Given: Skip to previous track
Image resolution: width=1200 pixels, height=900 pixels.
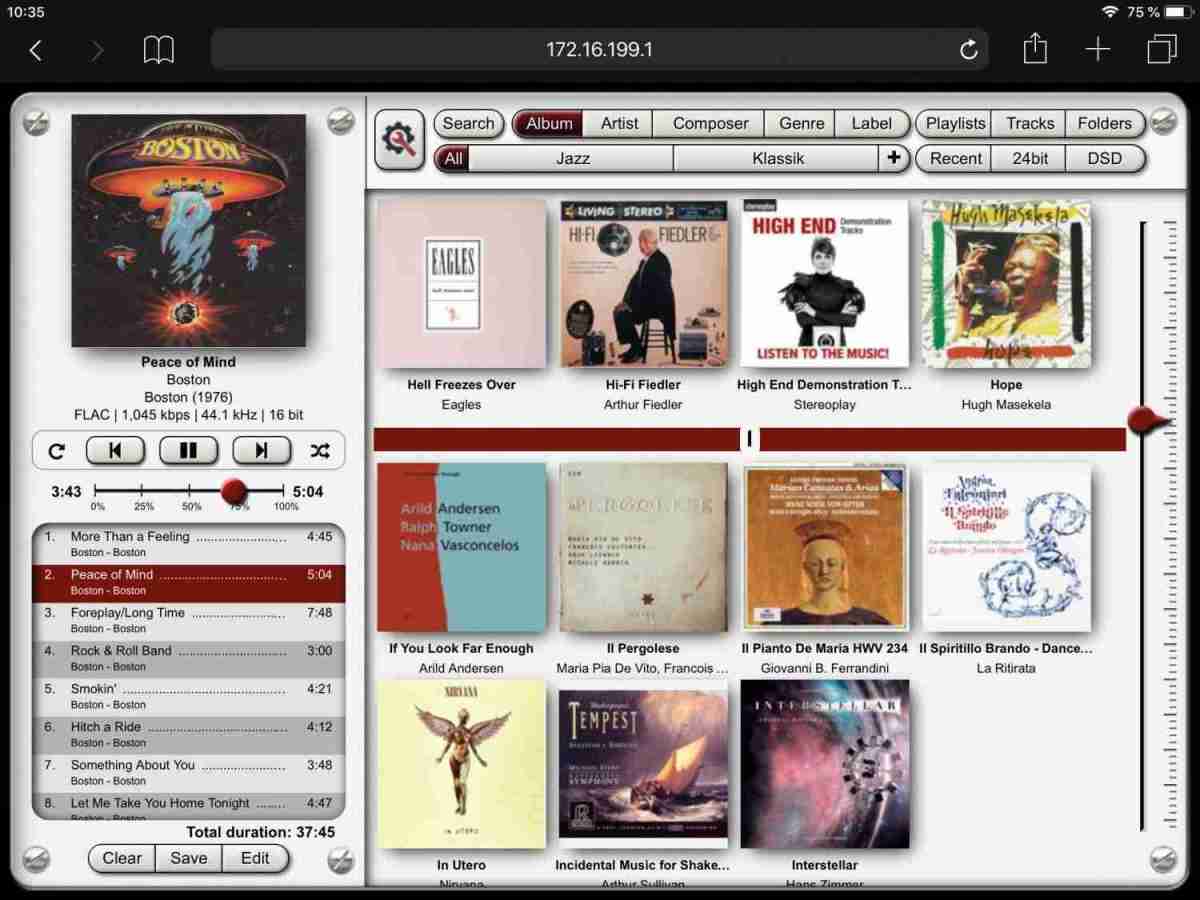Looking at the screenshot, I should [115, 451].
